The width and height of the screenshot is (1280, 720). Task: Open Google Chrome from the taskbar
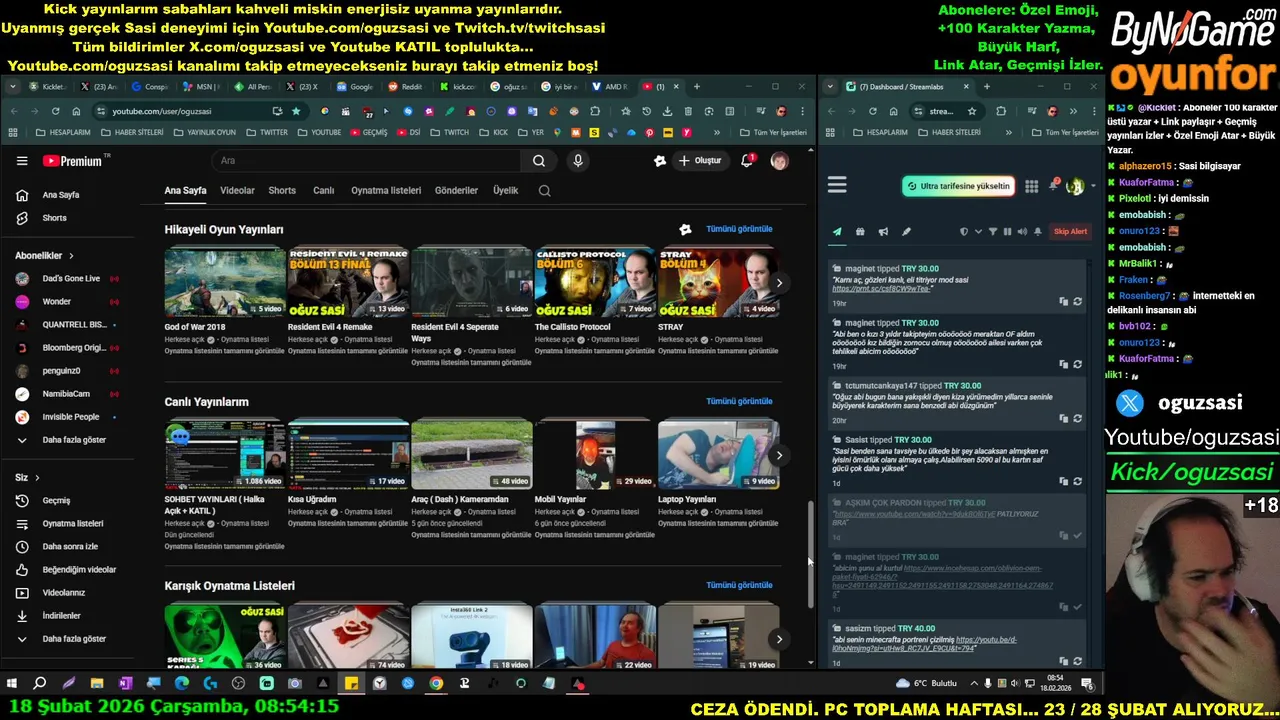tap(436, 684)
